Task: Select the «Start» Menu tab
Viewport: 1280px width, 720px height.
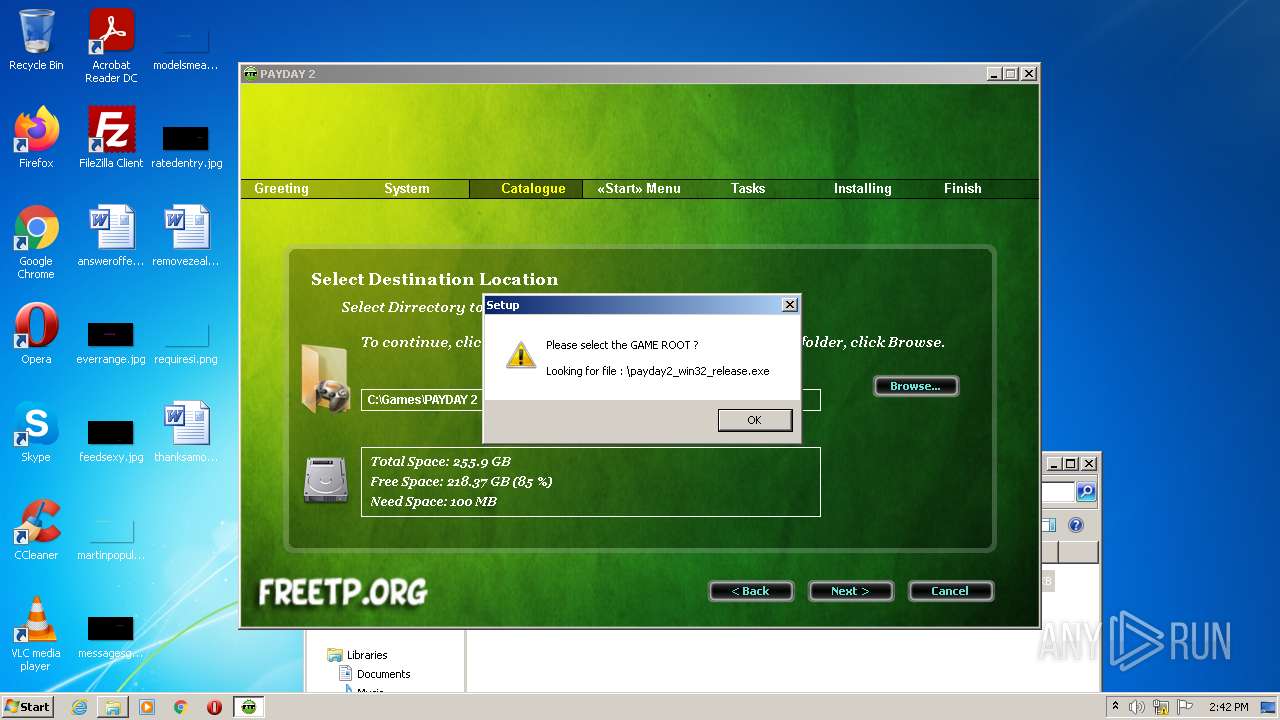Action: (x=639, y=188)
